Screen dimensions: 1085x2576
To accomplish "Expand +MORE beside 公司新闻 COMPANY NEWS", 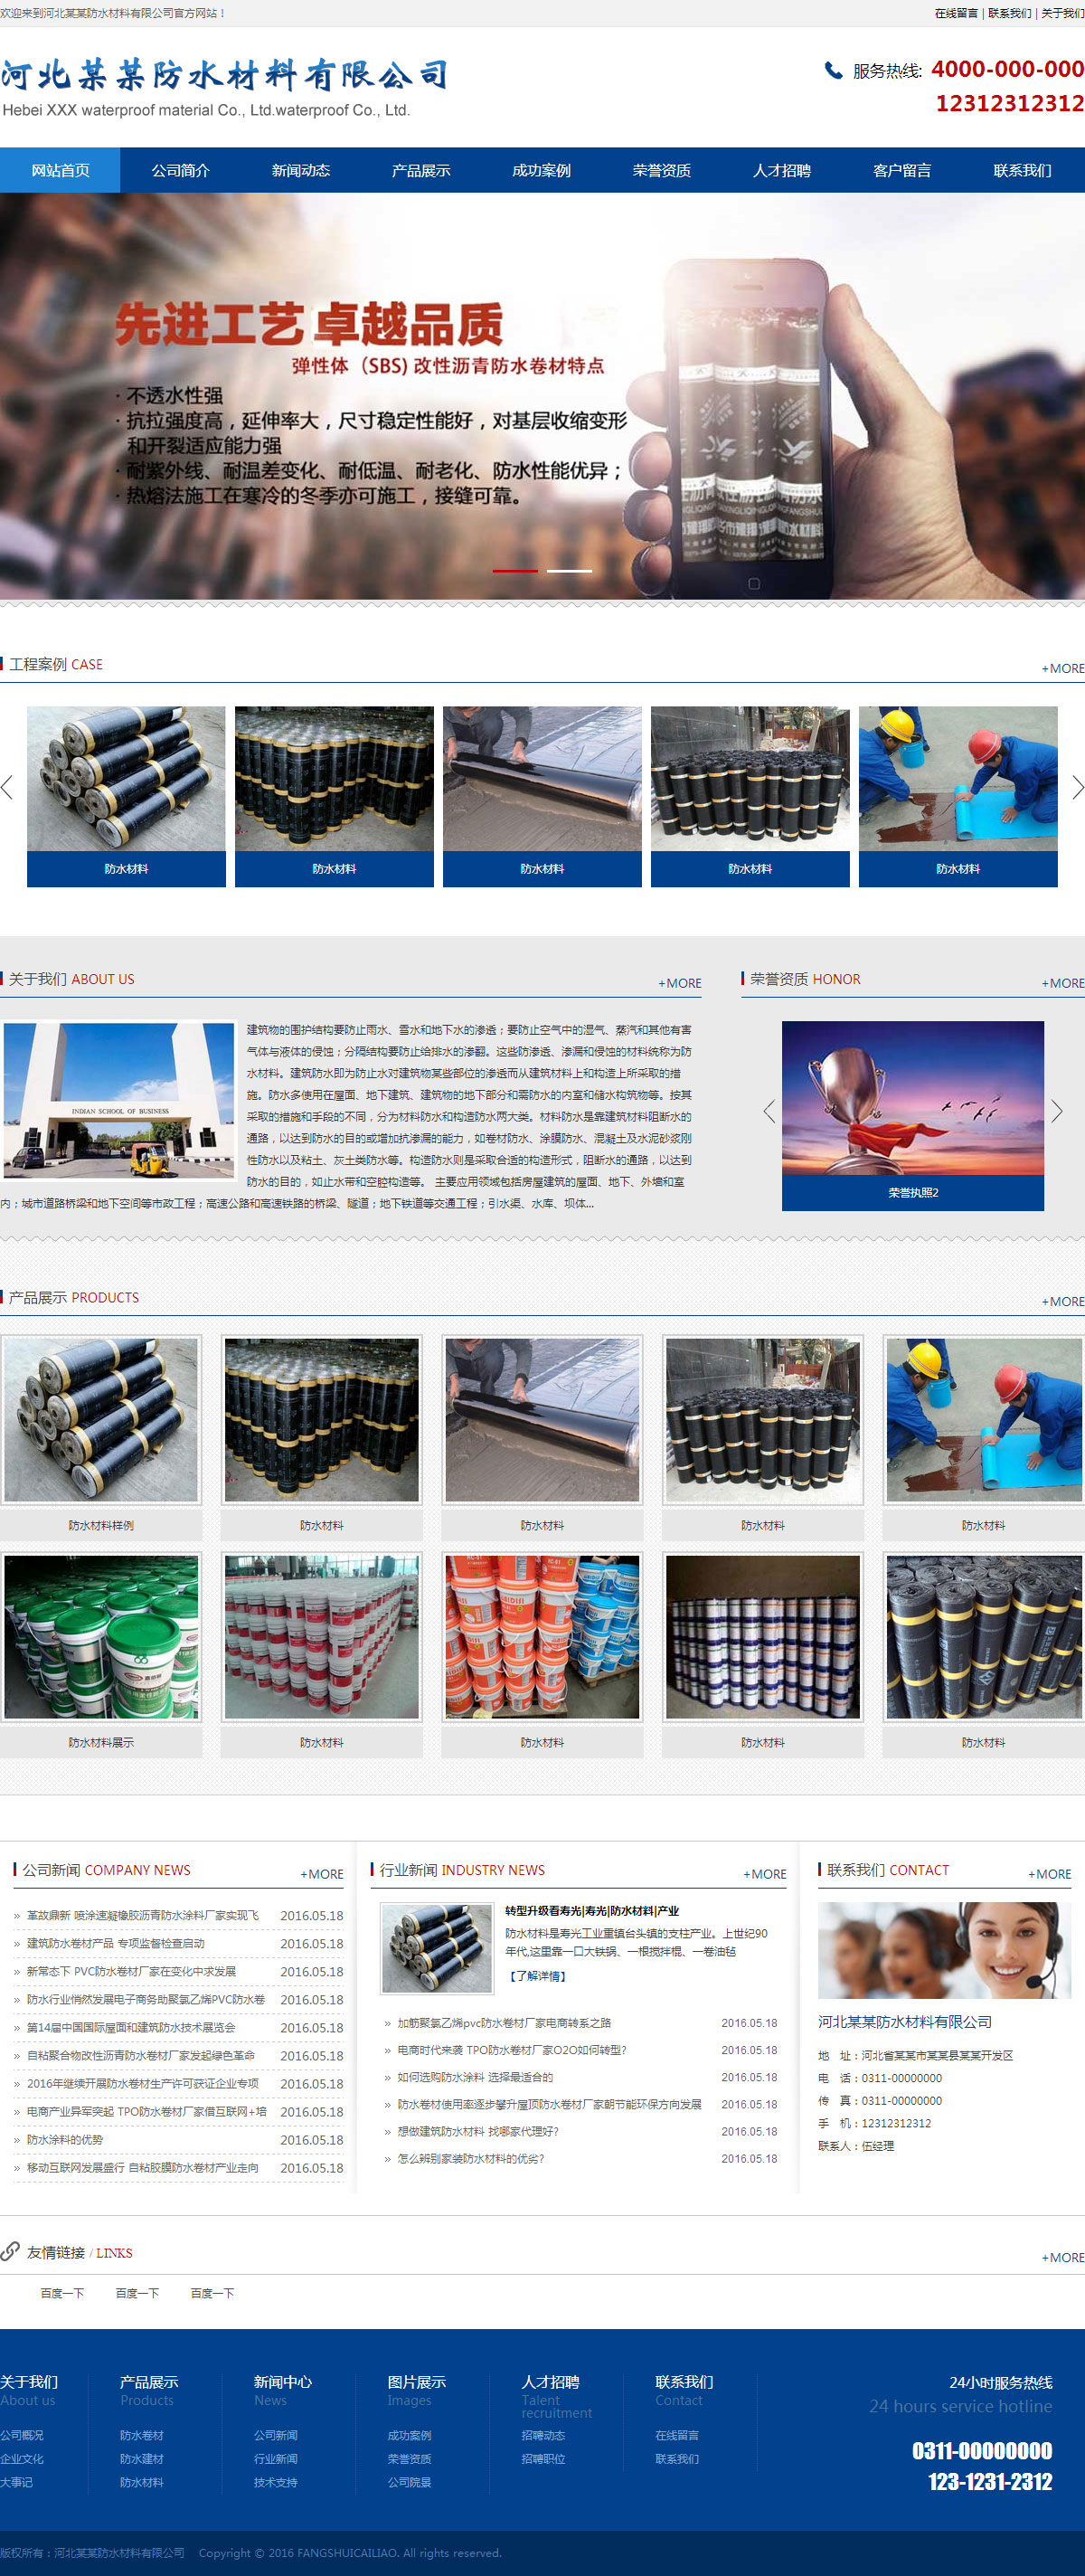I will tap(321, 1874).
